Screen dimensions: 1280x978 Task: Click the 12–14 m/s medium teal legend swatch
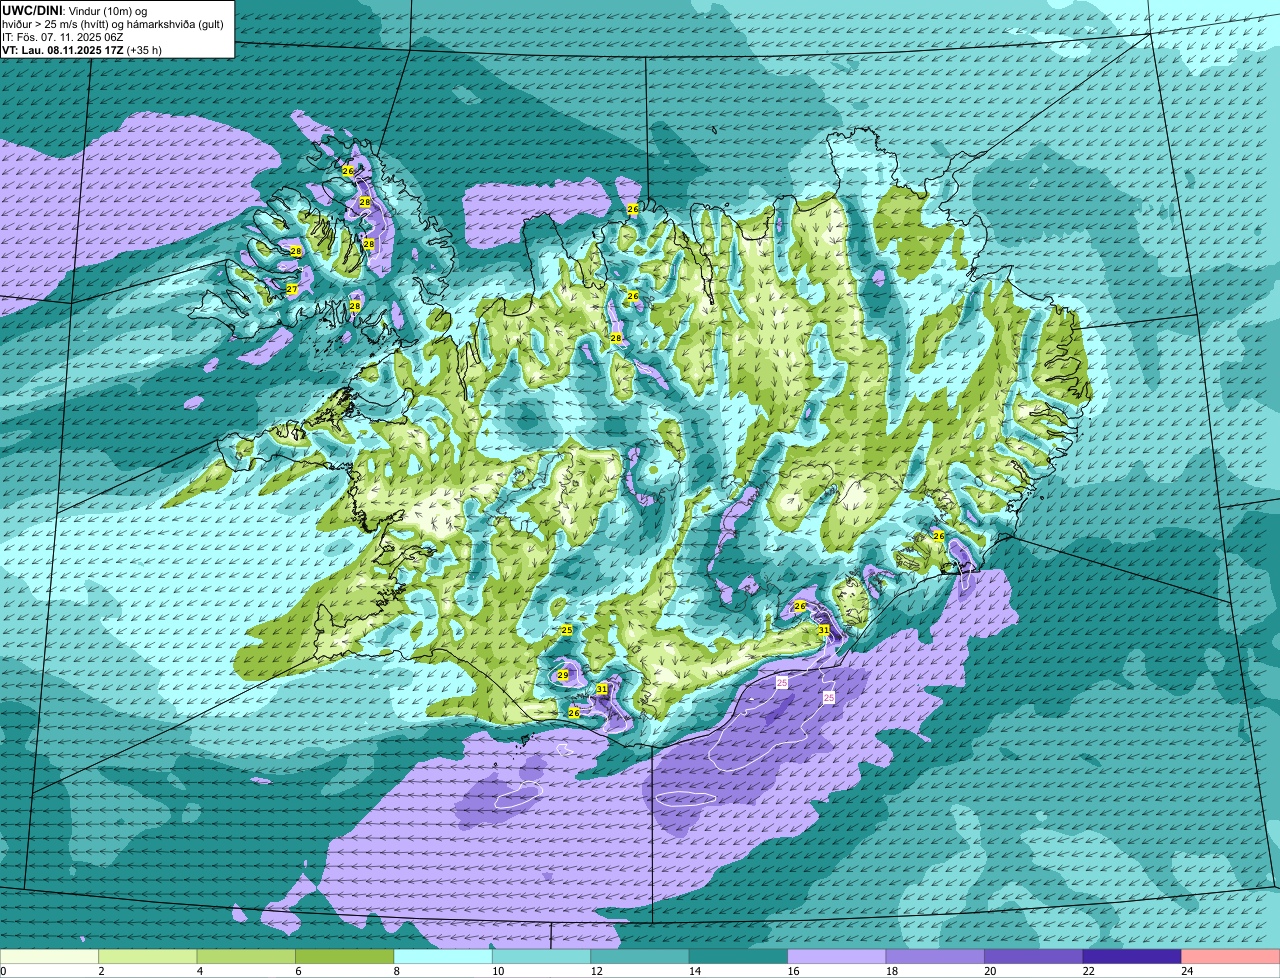click(x=641, y=956)
